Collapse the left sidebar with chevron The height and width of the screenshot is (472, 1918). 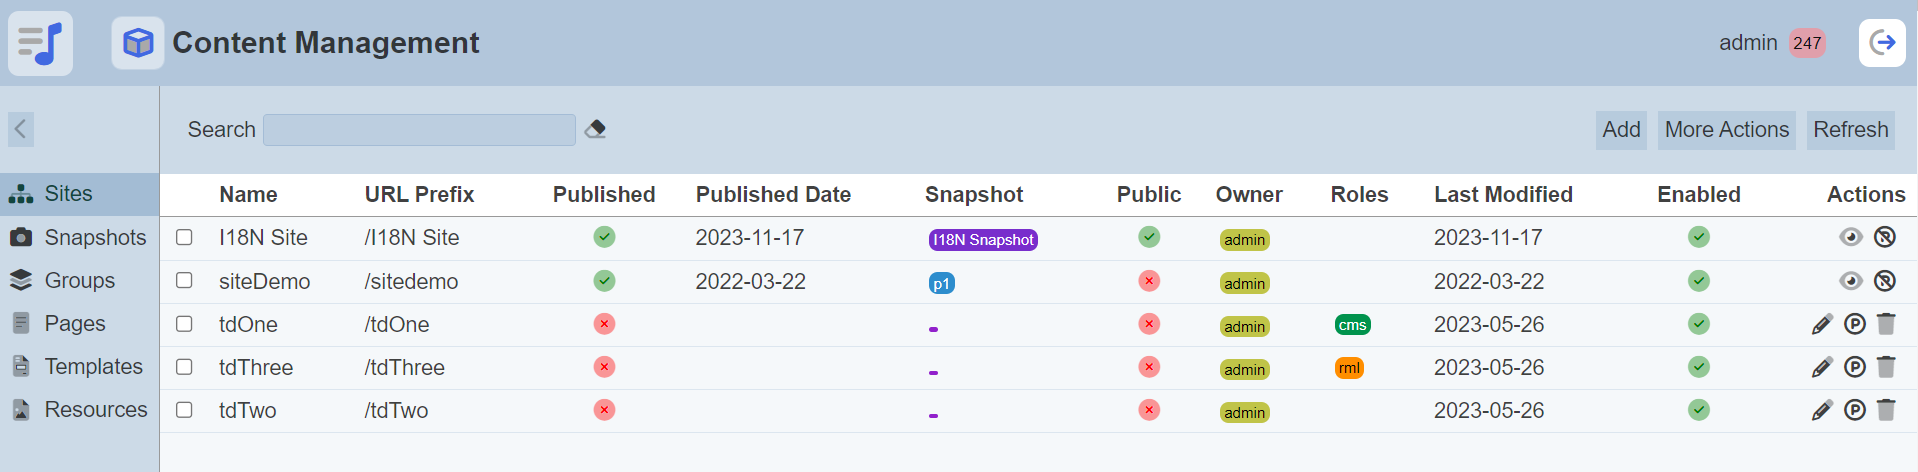coord(21,129)
